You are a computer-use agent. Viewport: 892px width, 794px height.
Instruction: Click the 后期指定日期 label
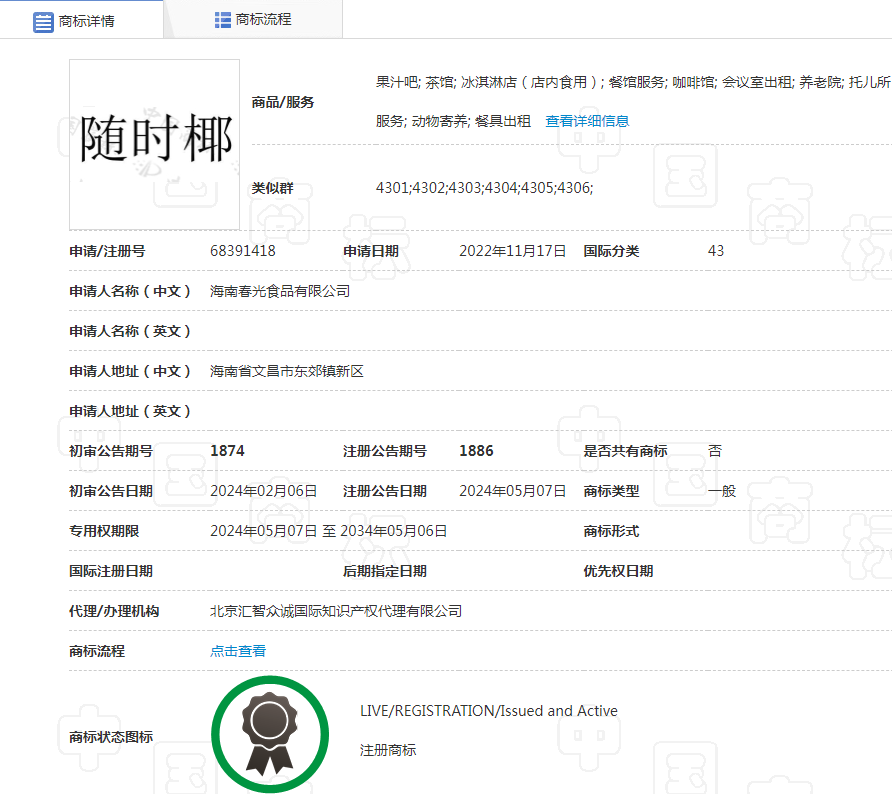click(x=385, y=571)
